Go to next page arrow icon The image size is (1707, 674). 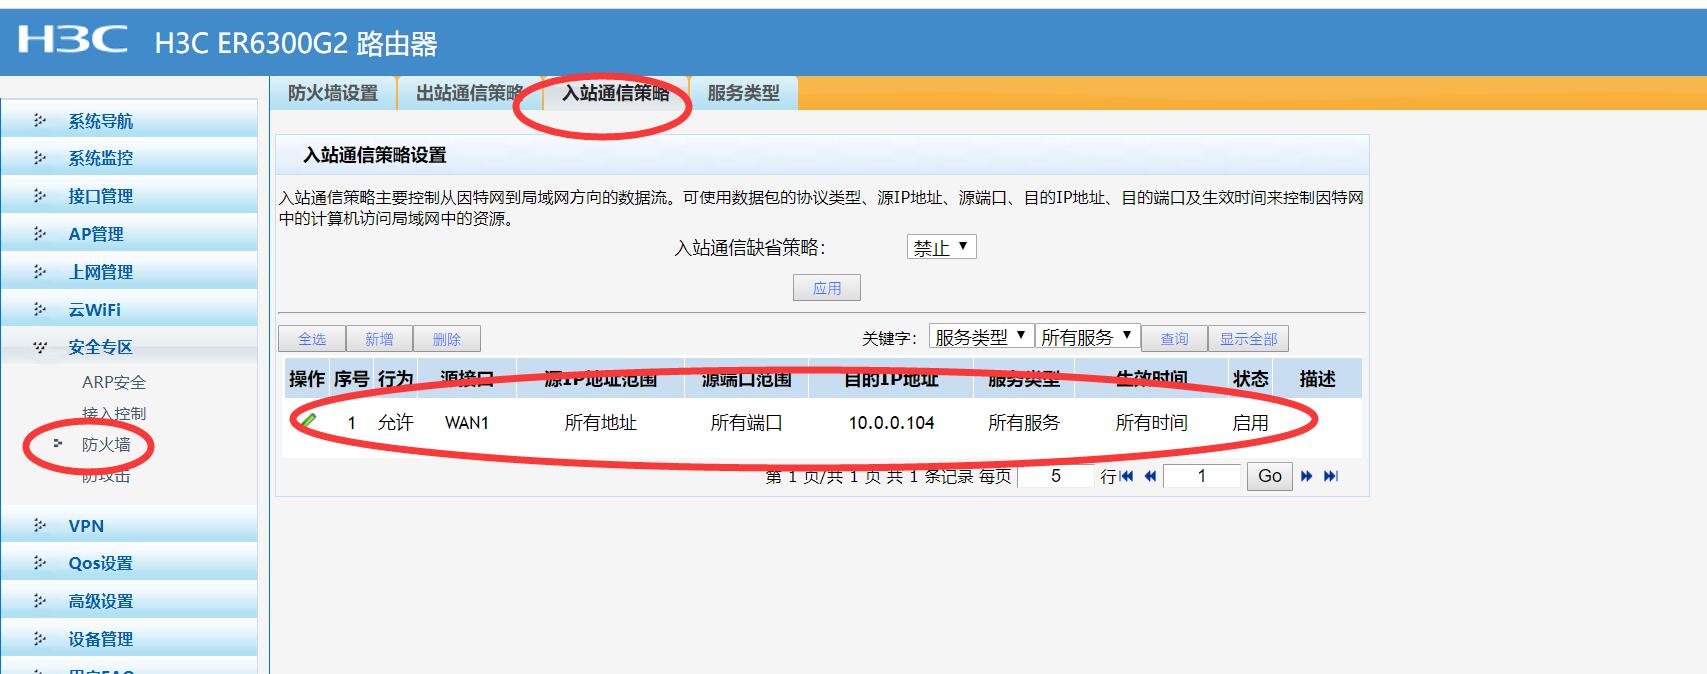click(1306, 476)
